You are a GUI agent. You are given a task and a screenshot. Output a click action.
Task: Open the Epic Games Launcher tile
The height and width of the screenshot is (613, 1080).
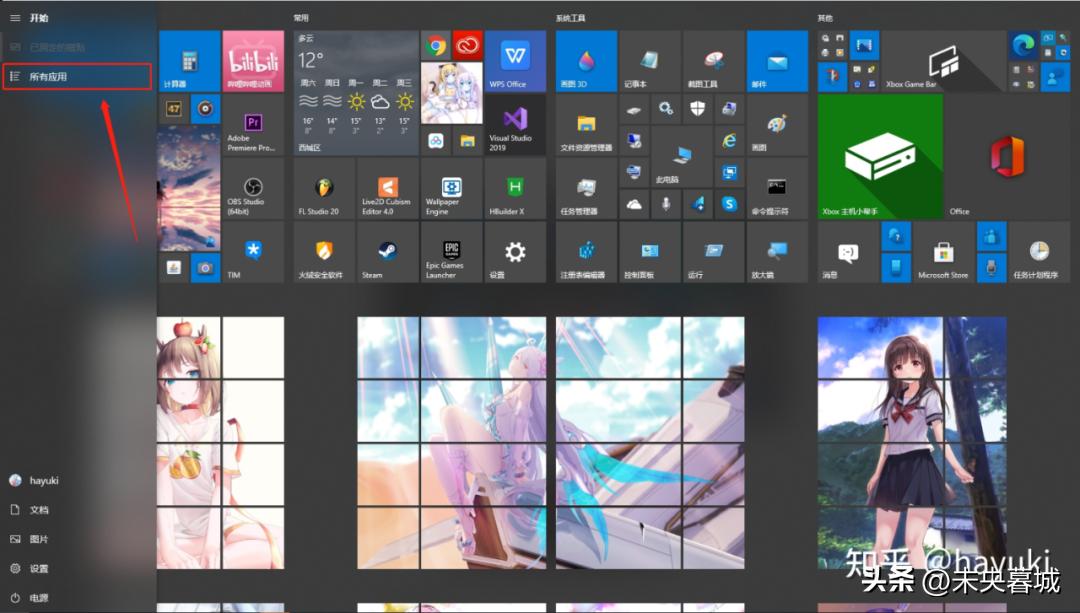[451, 251]
